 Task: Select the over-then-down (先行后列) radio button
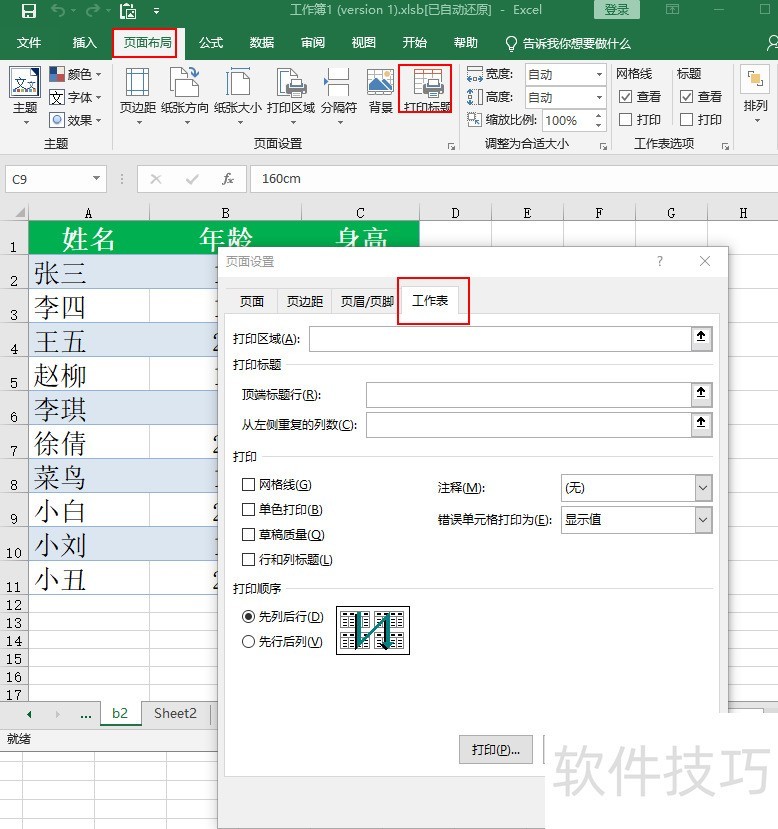click(x=249, y=642)
